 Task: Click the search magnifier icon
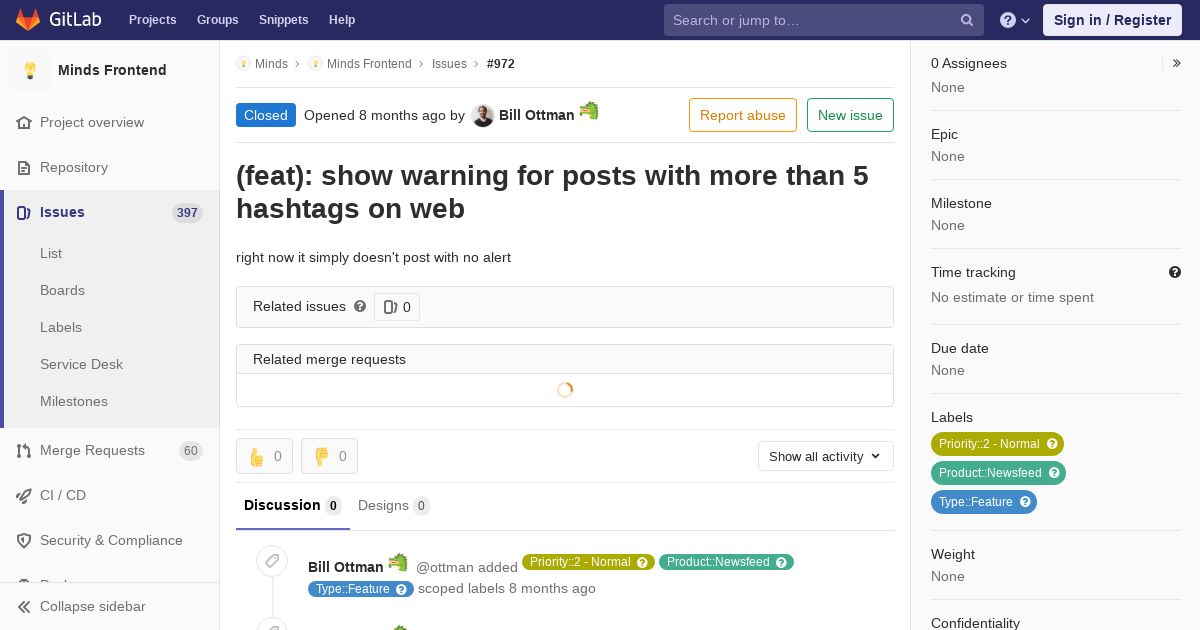967,20
